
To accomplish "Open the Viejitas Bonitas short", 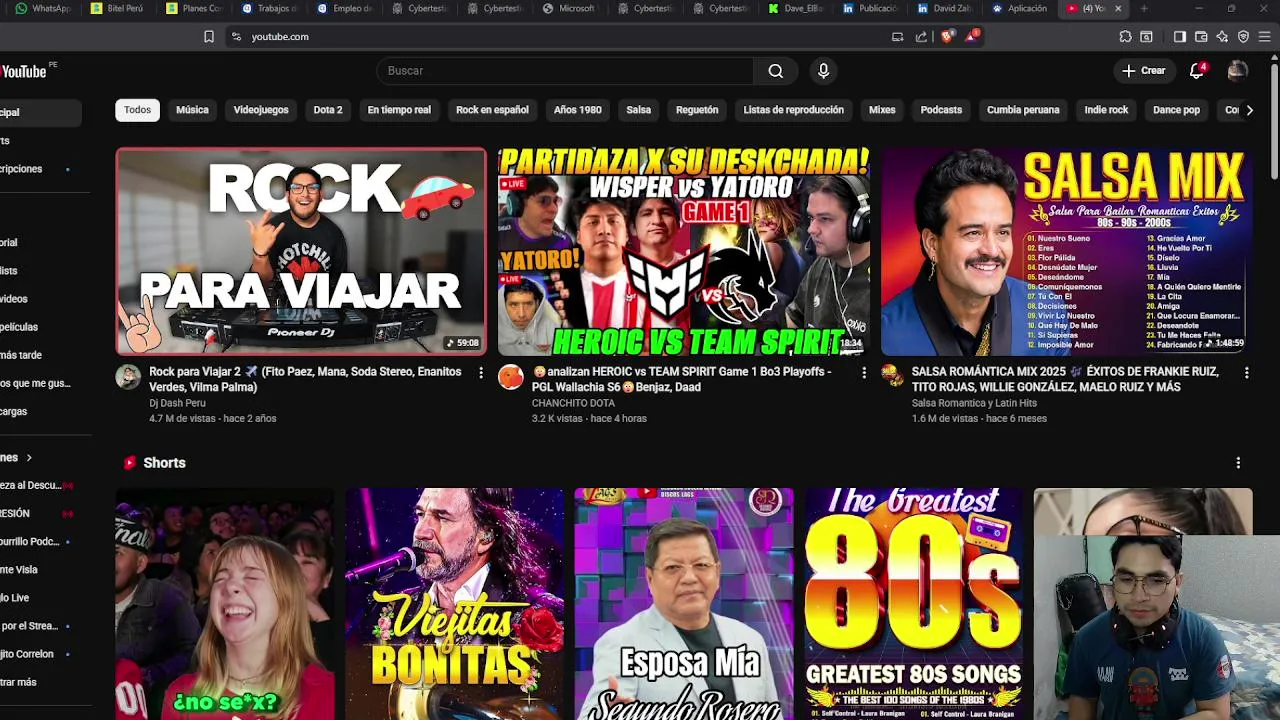I will [455, 604].
